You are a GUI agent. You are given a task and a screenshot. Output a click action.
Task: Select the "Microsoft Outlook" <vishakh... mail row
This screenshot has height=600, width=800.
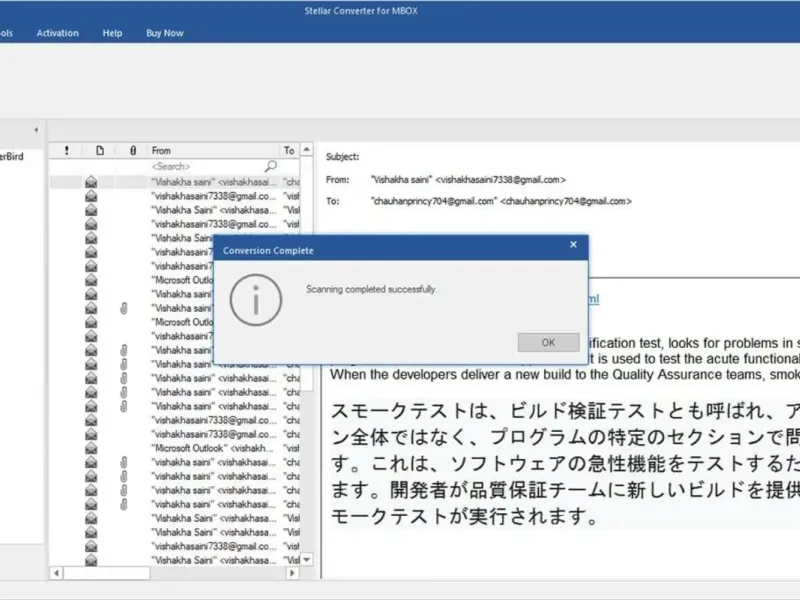[x=174, y=448]
